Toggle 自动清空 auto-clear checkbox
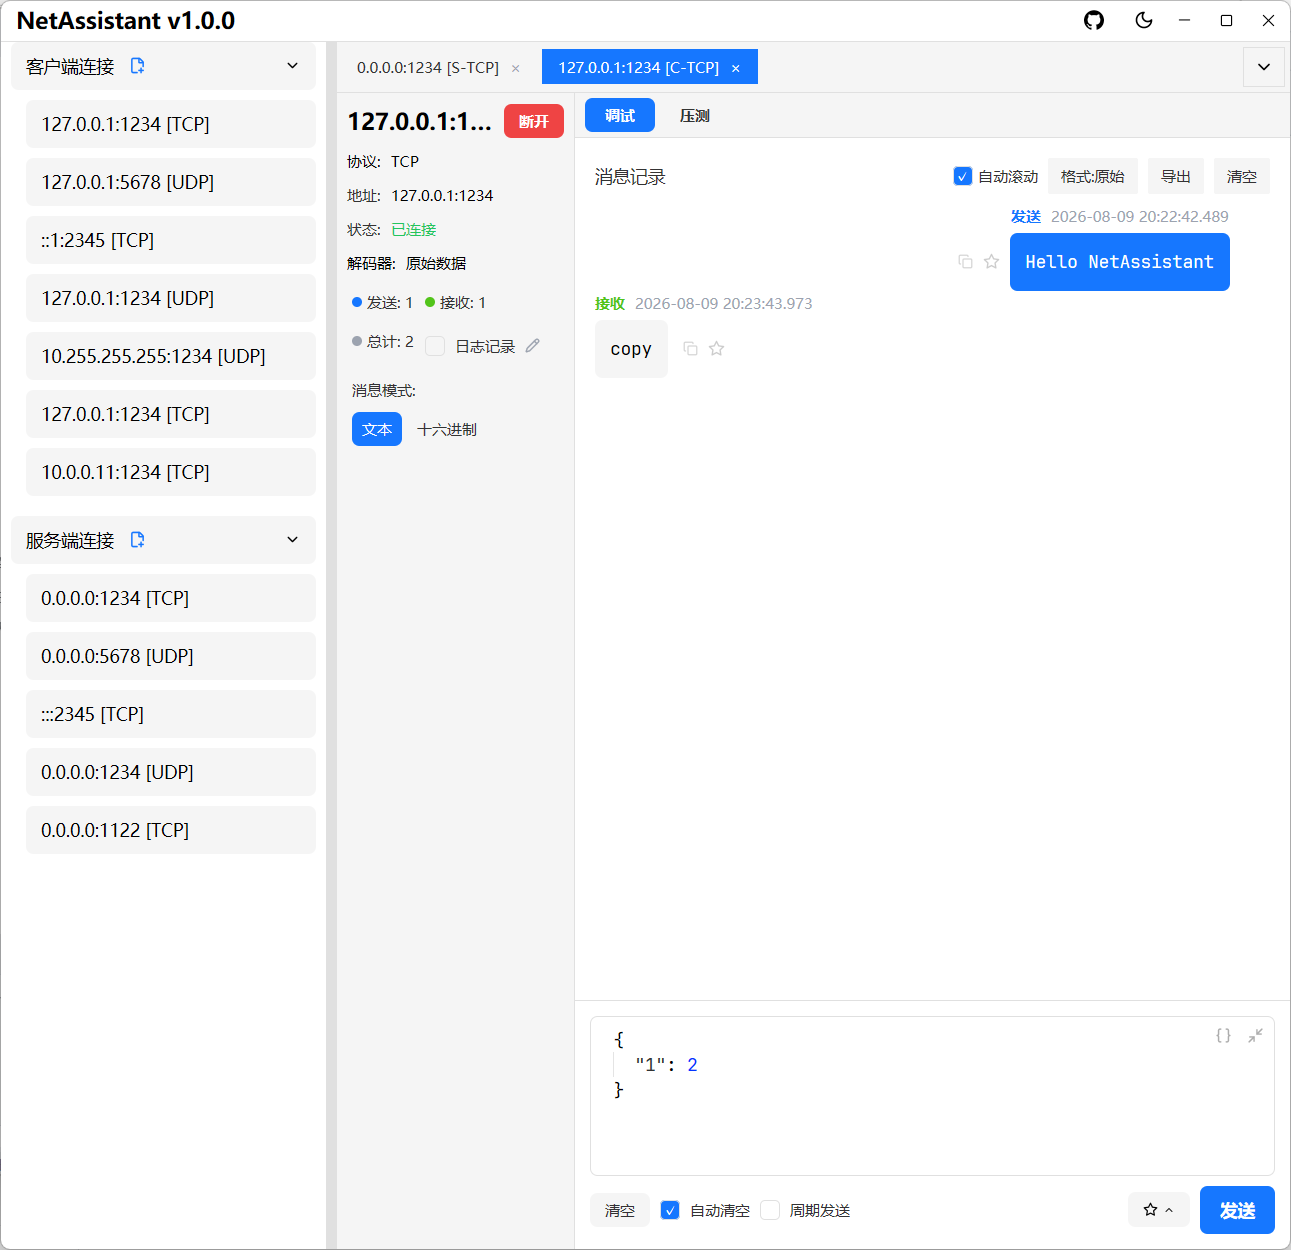 click(670, 1210)
